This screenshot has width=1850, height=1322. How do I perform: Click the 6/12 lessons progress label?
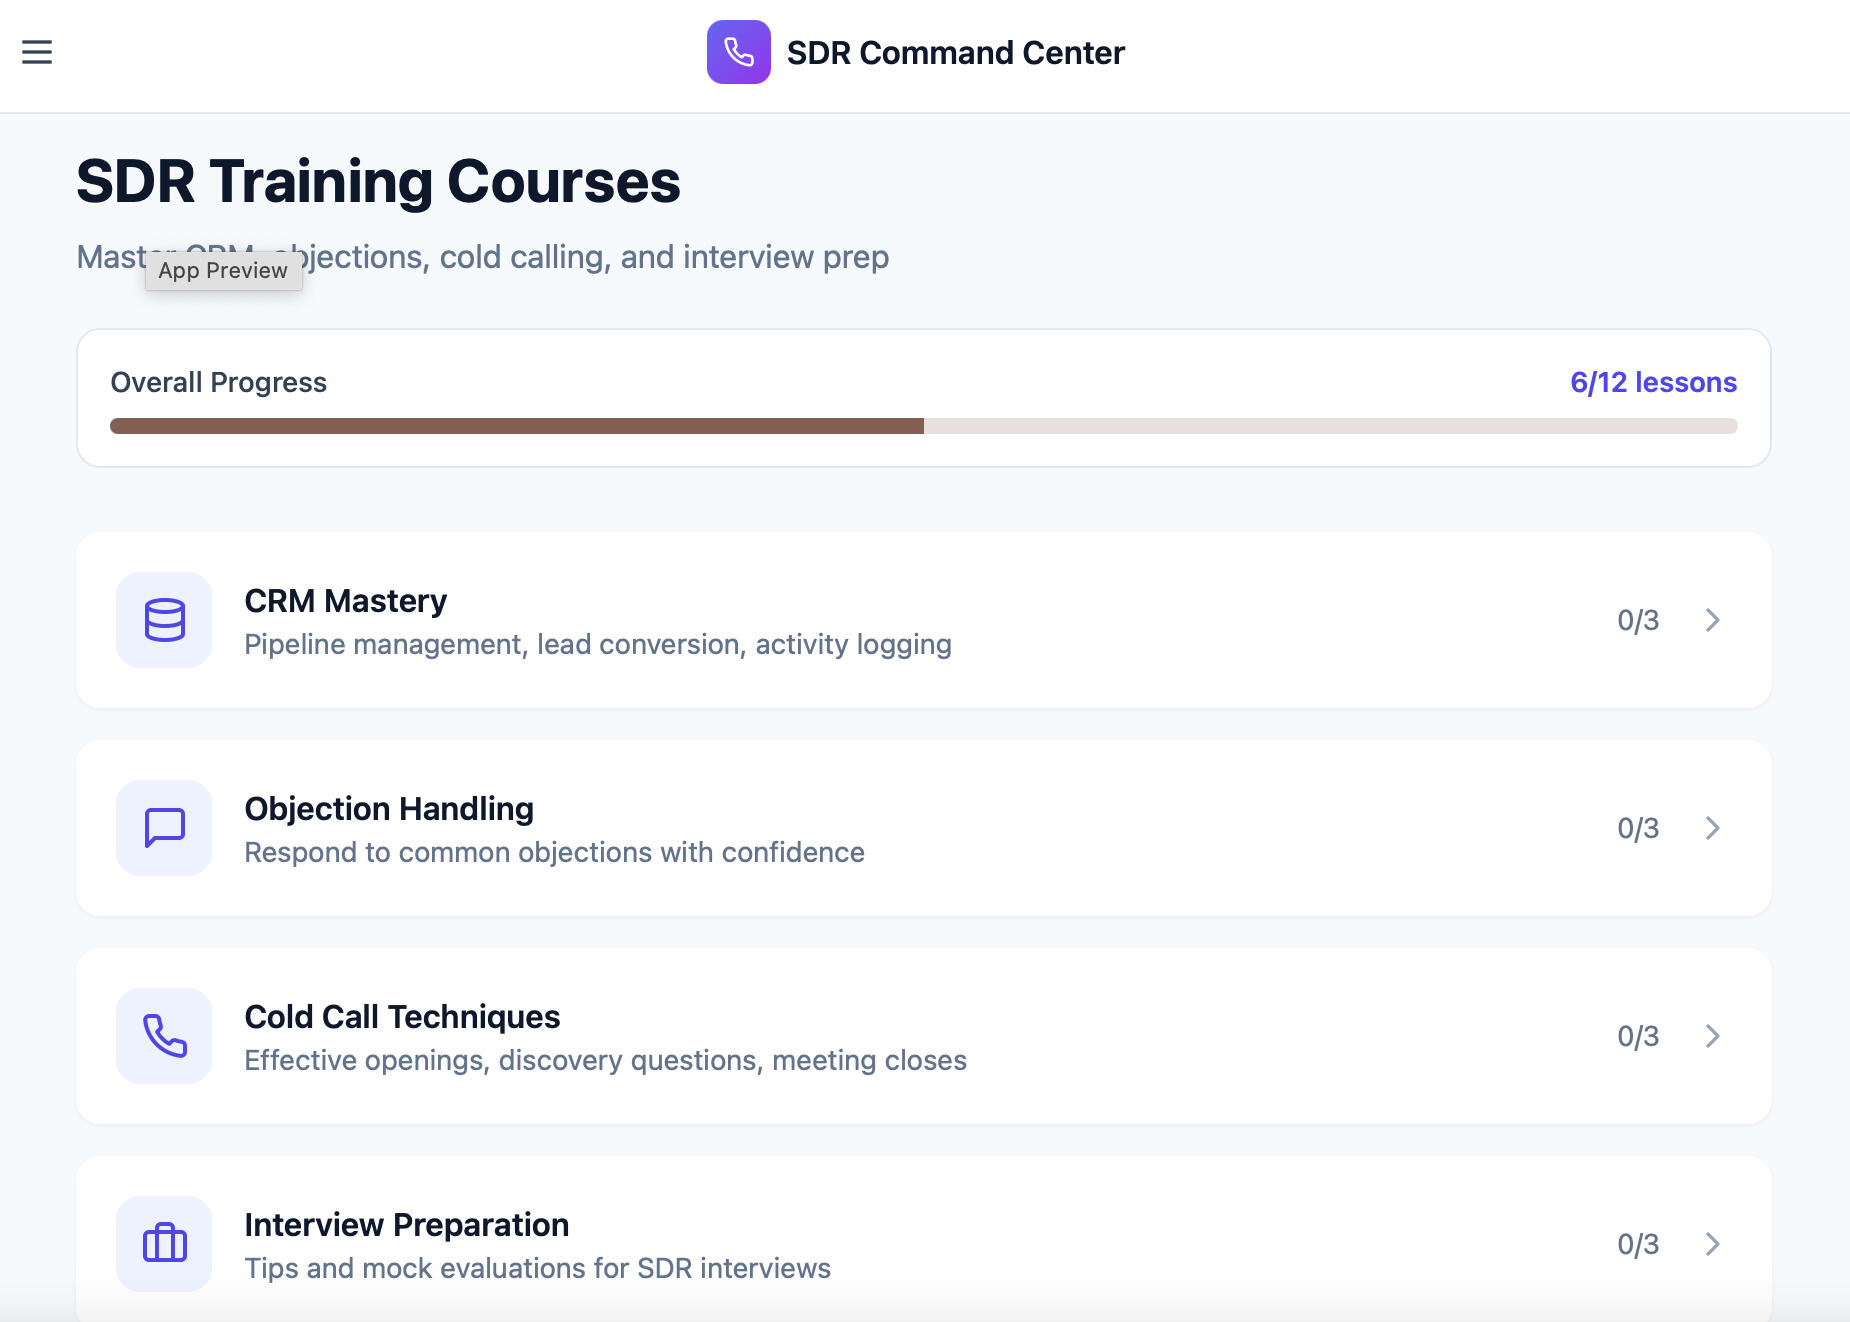click(1653, 382)
